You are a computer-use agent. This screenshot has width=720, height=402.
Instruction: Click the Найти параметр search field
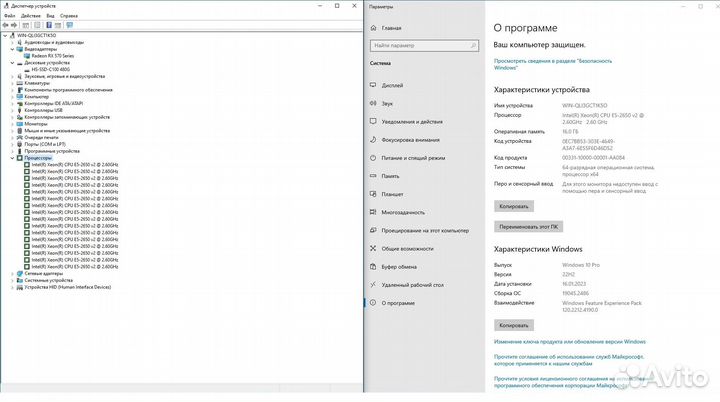[x=424, y=45]
